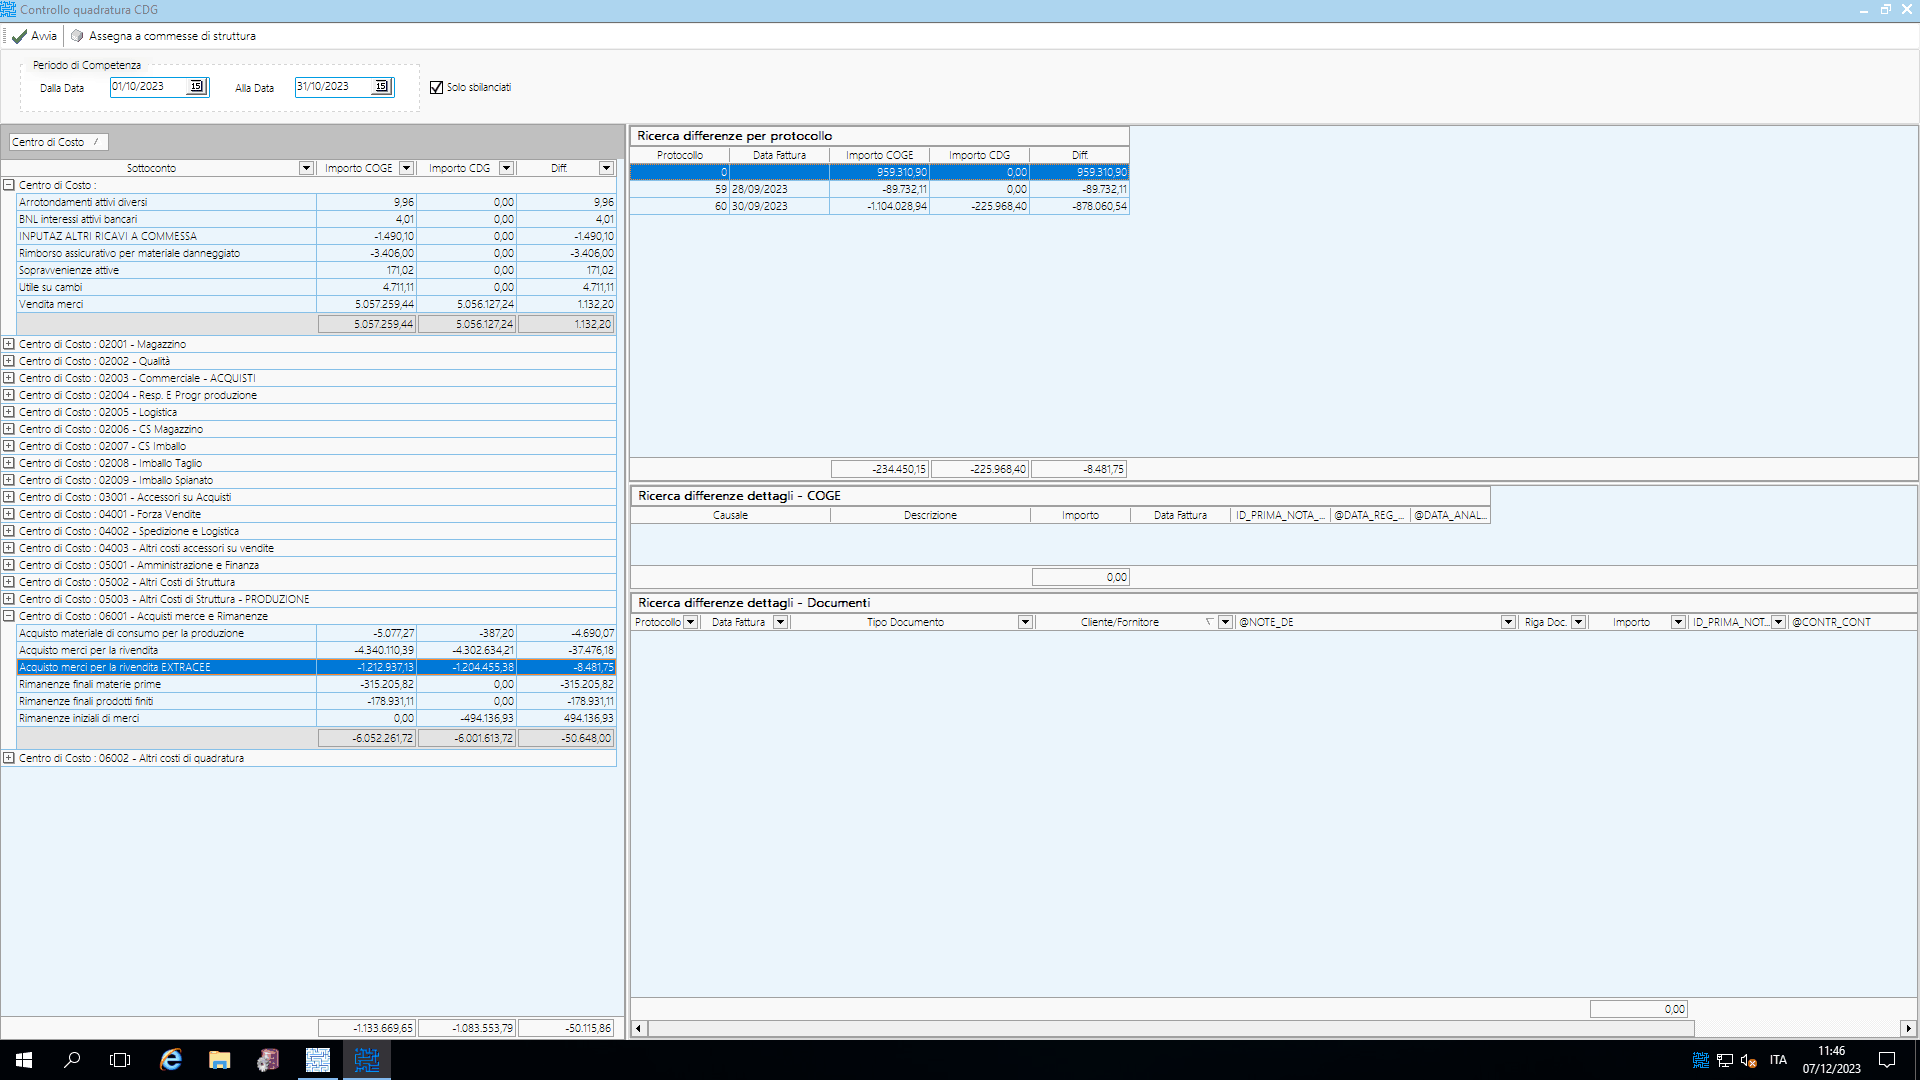
Task: Open the Dalla Data calendar picker
Action: pyautogui.click(x=197, y=87)
